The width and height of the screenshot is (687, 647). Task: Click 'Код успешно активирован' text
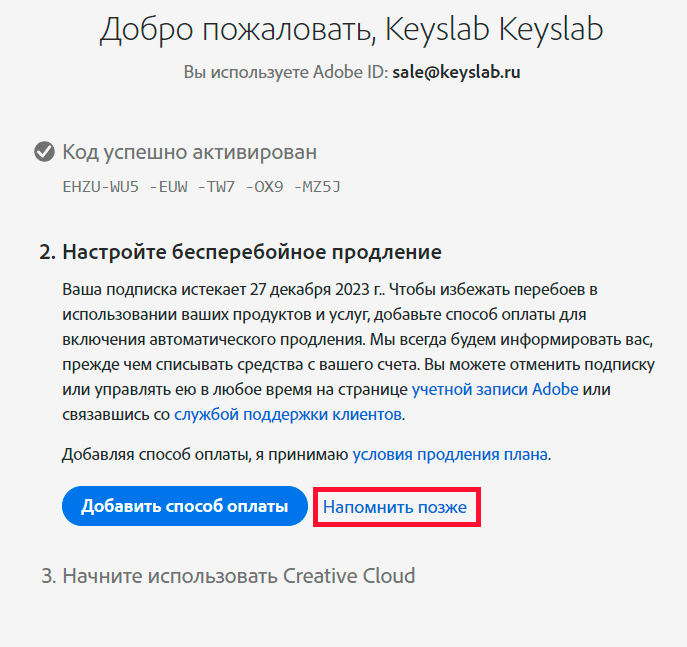click(x=190, y=152)
